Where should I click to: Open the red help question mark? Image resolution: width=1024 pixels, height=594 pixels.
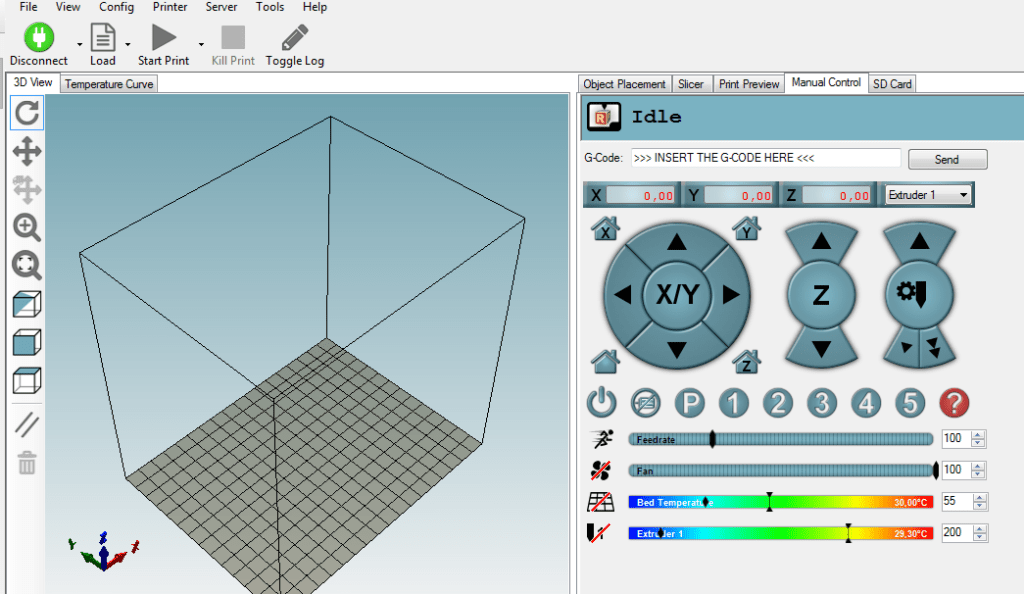point(954,403)
